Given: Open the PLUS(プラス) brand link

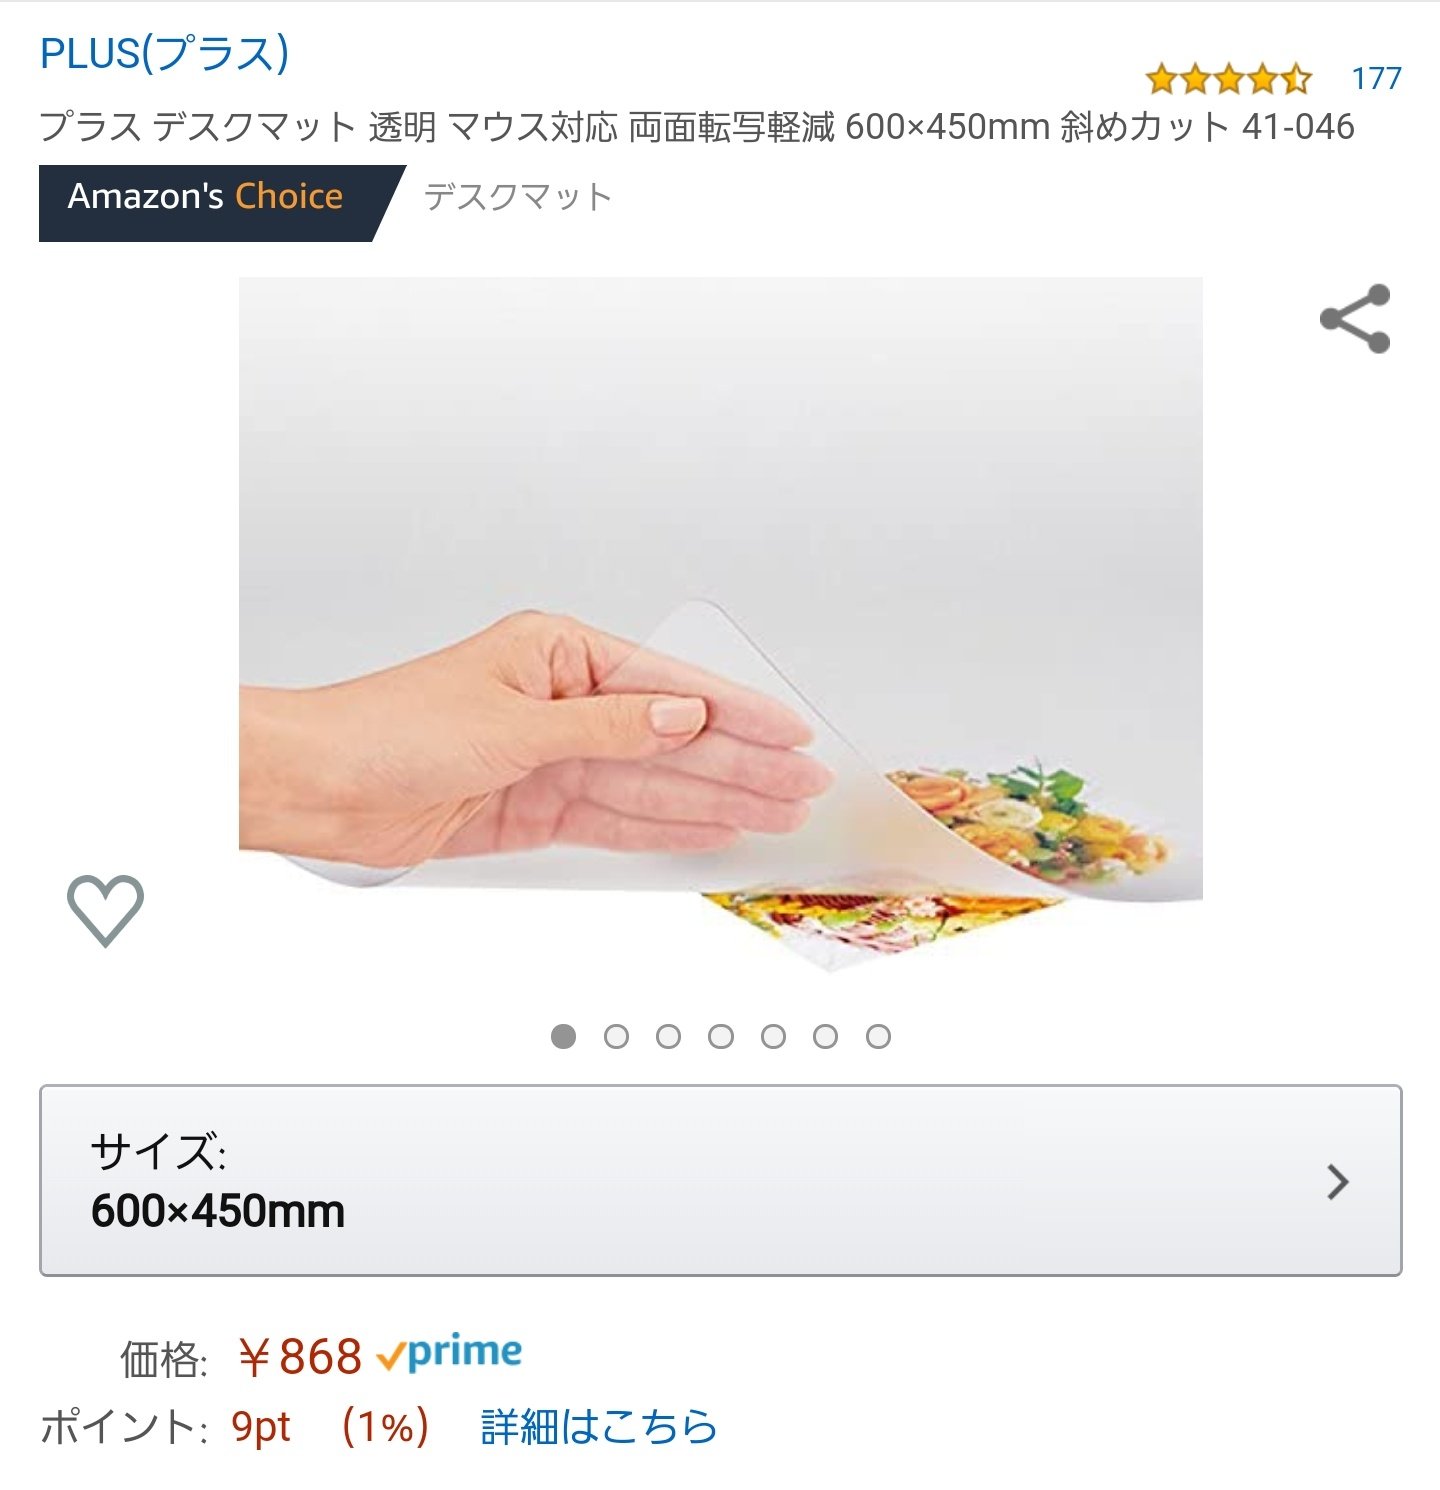Looking at the screenshot, I should pyautogui.click(x=164, y=53).
